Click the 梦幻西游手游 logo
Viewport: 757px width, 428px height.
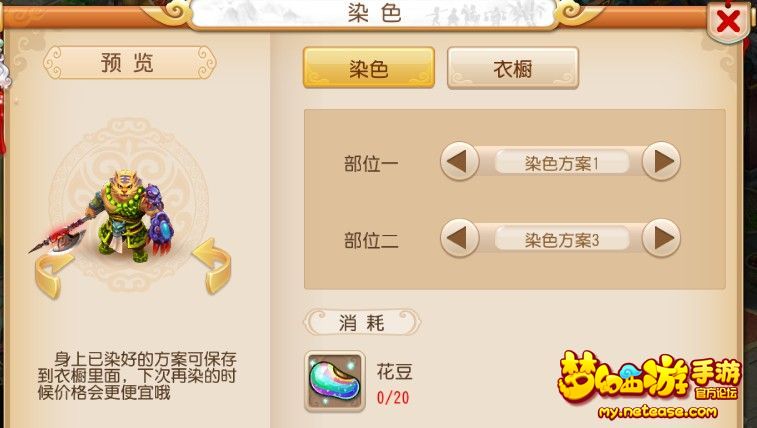[x=649, y=376]
